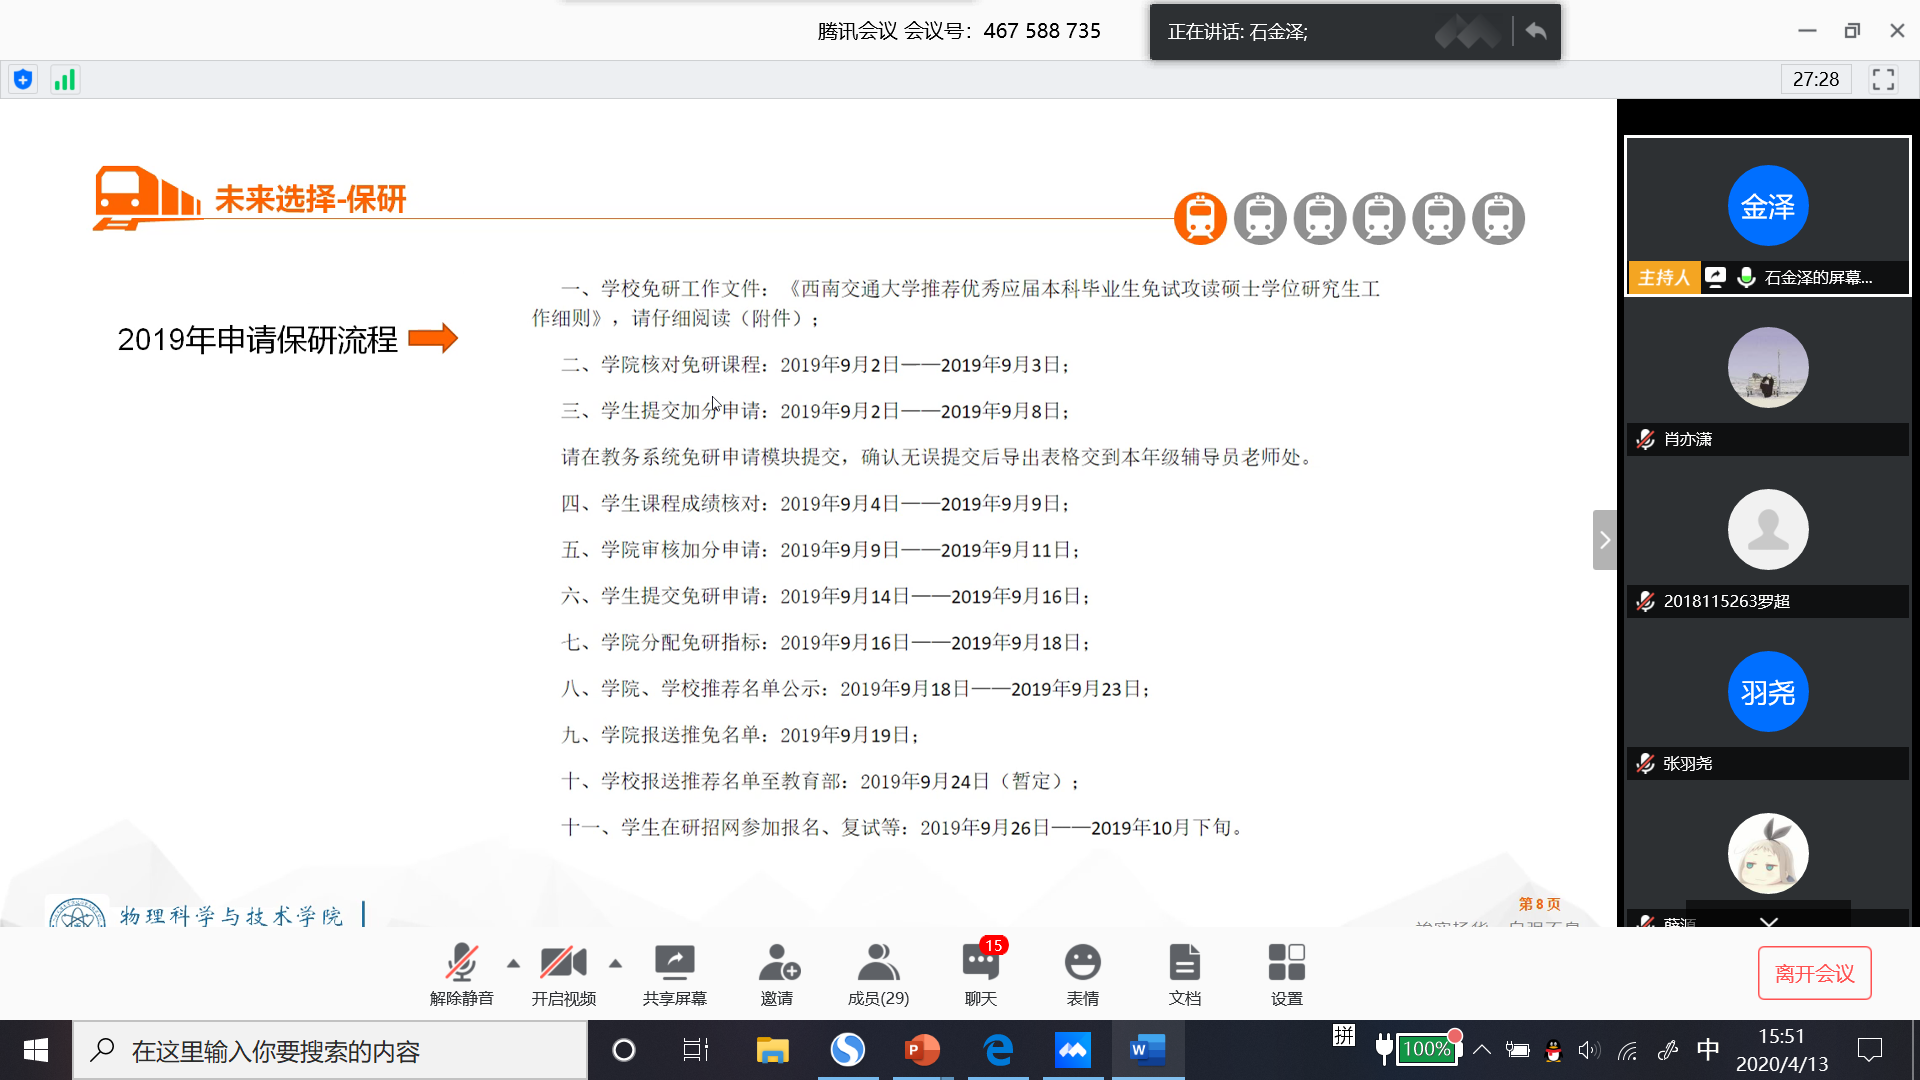Toggle fullscreen mode icon
Screen dimensions: 1920x1080
(x=1883, y=80)
